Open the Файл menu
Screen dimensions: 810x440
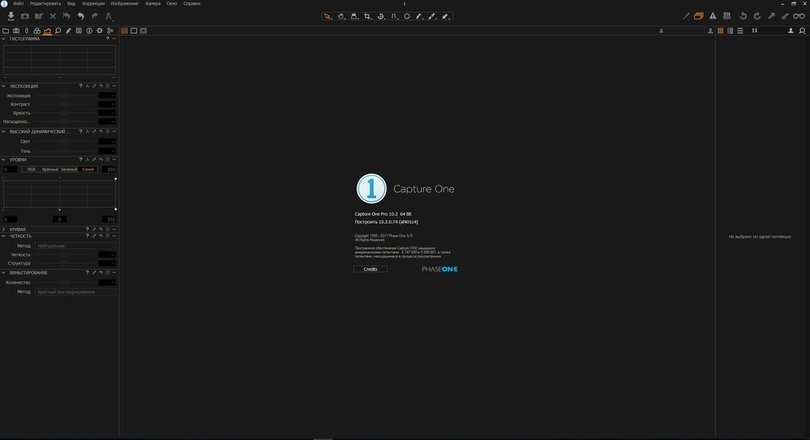tap(18, 4)
